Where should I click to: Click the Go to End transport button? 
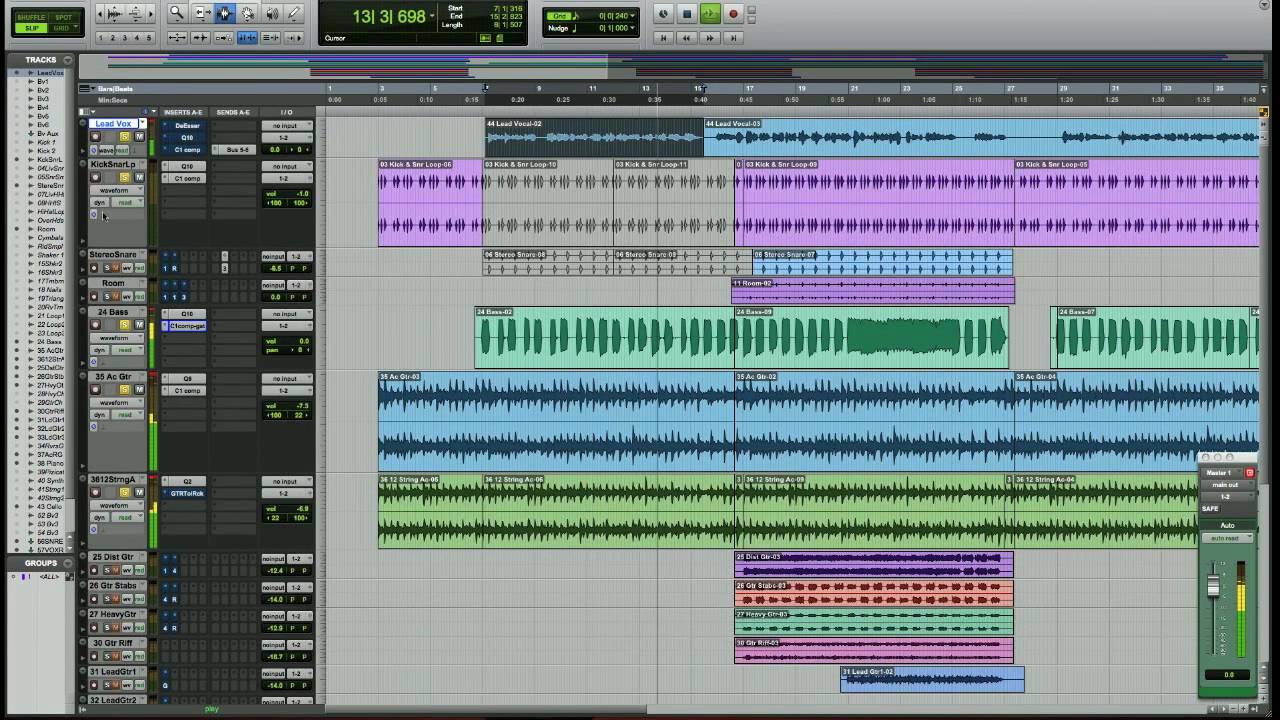733,38
